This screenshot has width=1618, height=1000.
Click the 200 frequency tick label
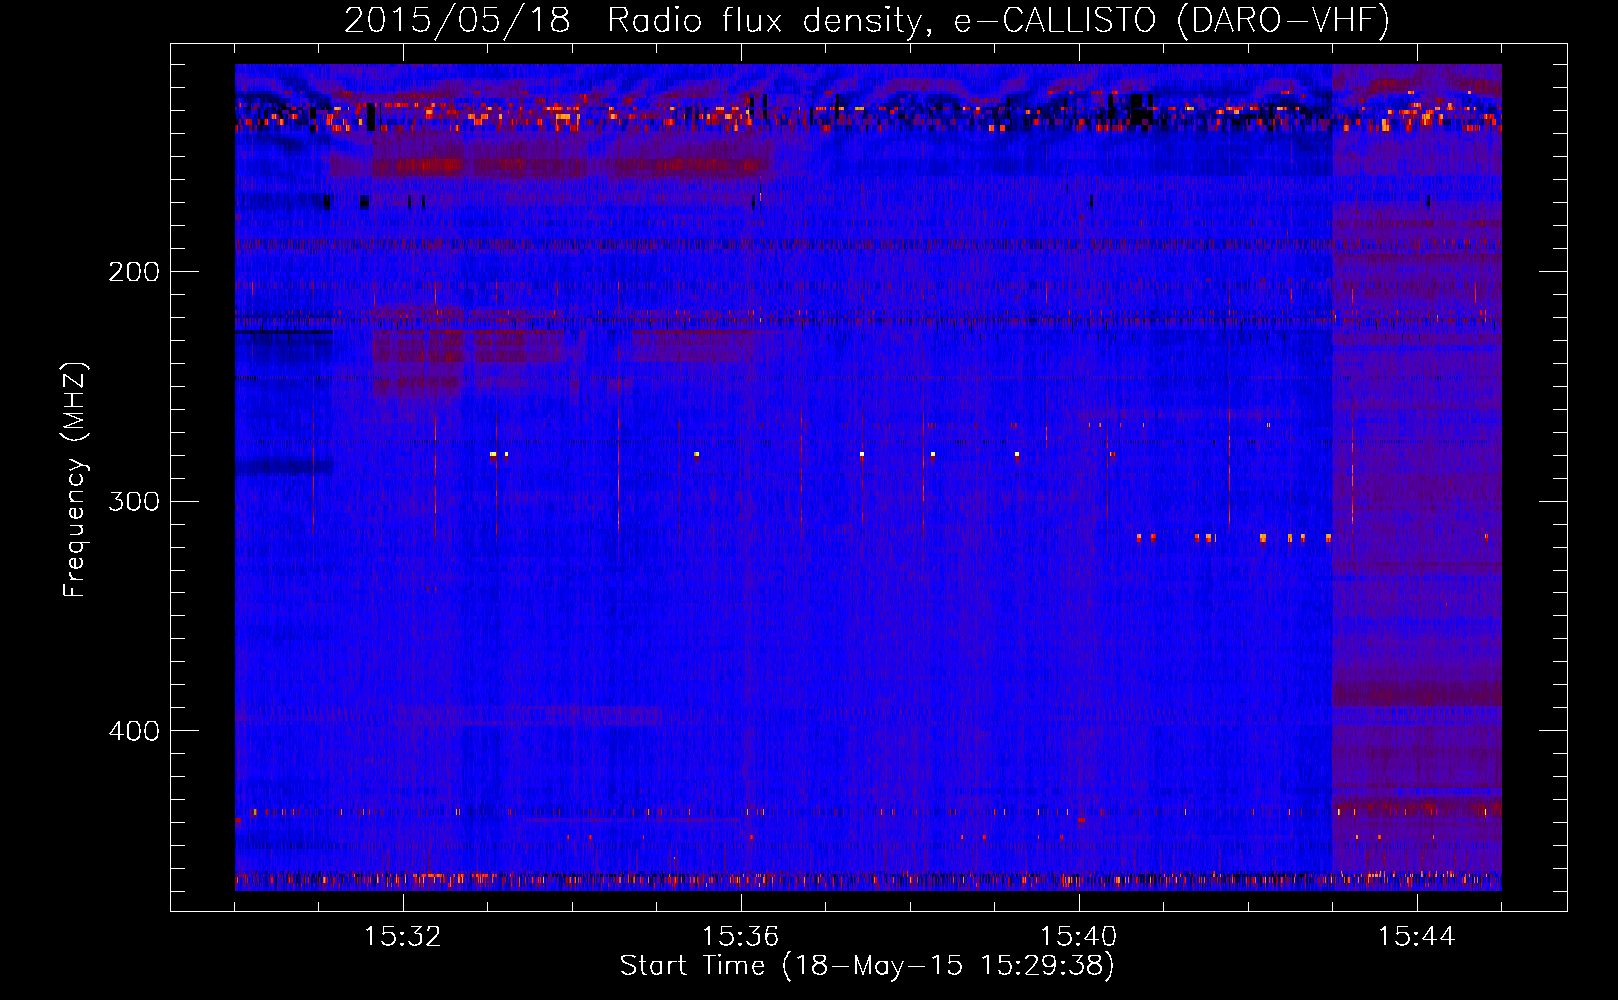[134, 272]
